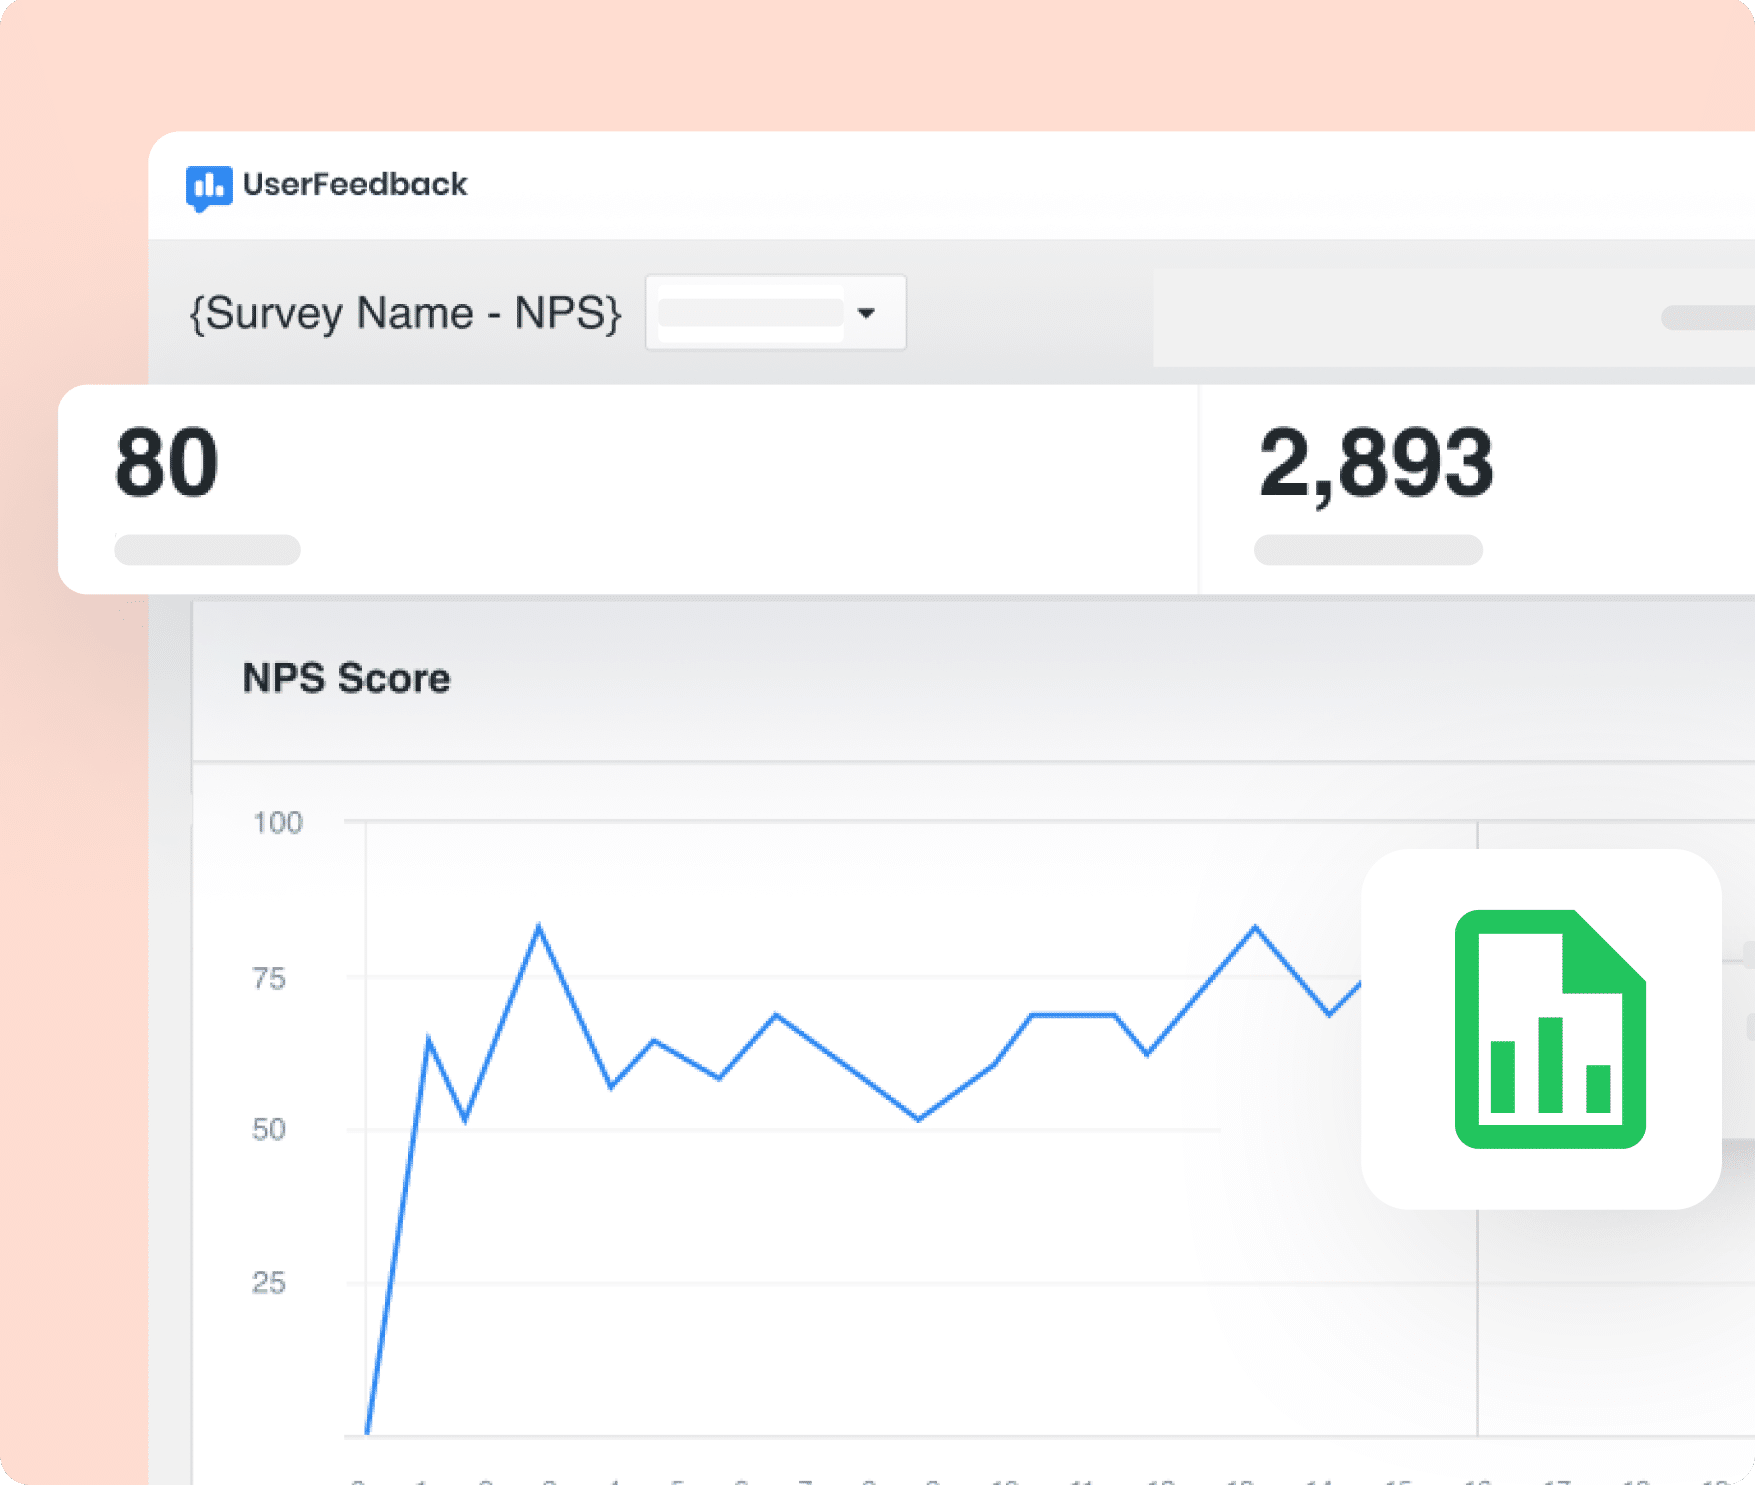Click the 100 y-axis label
The width and height of the screenshot is (1755, 1485).
[x=277, y=823]
